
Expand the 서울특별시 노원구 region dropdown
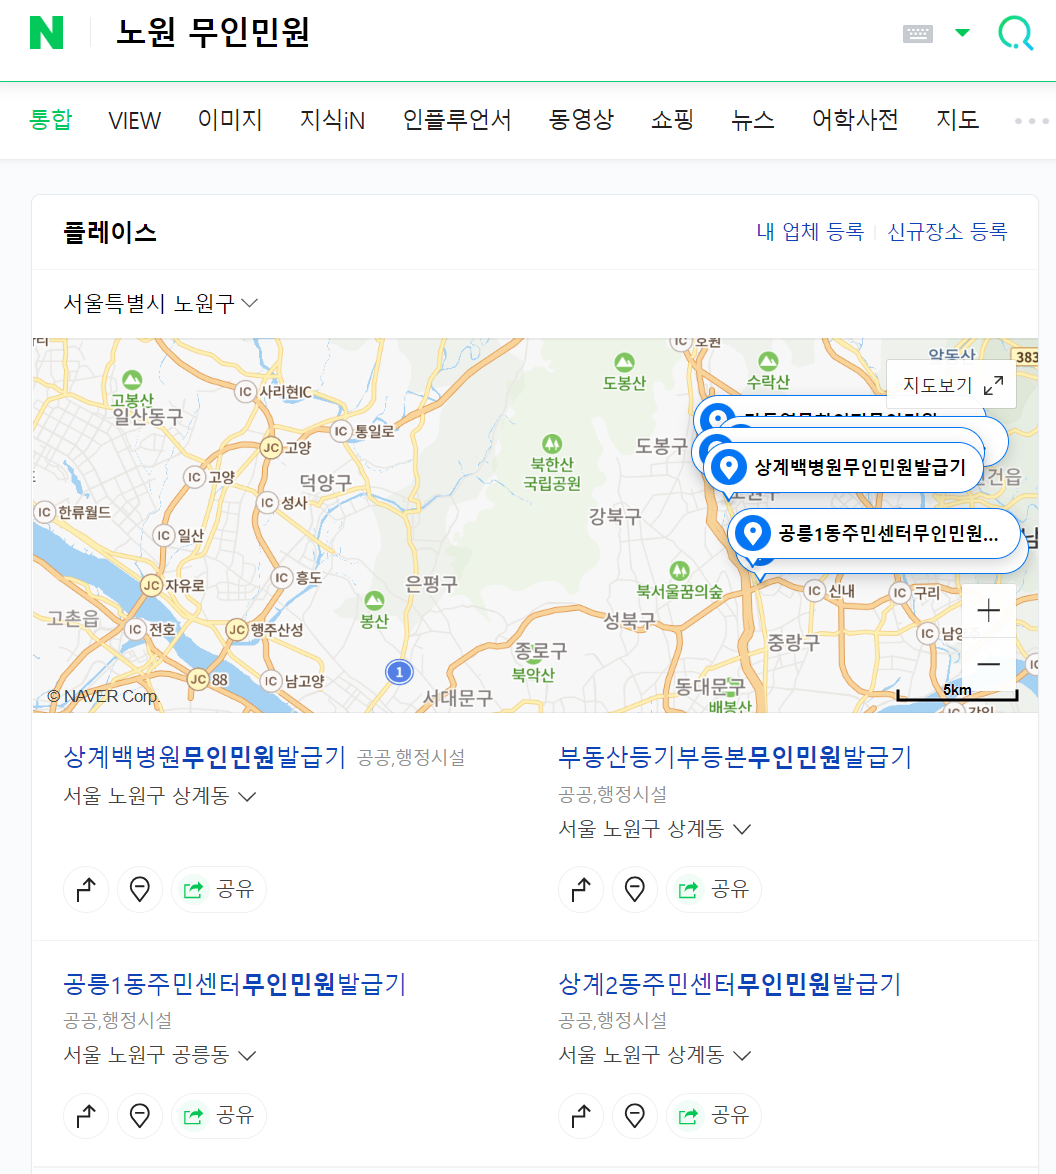click(160, 303)
